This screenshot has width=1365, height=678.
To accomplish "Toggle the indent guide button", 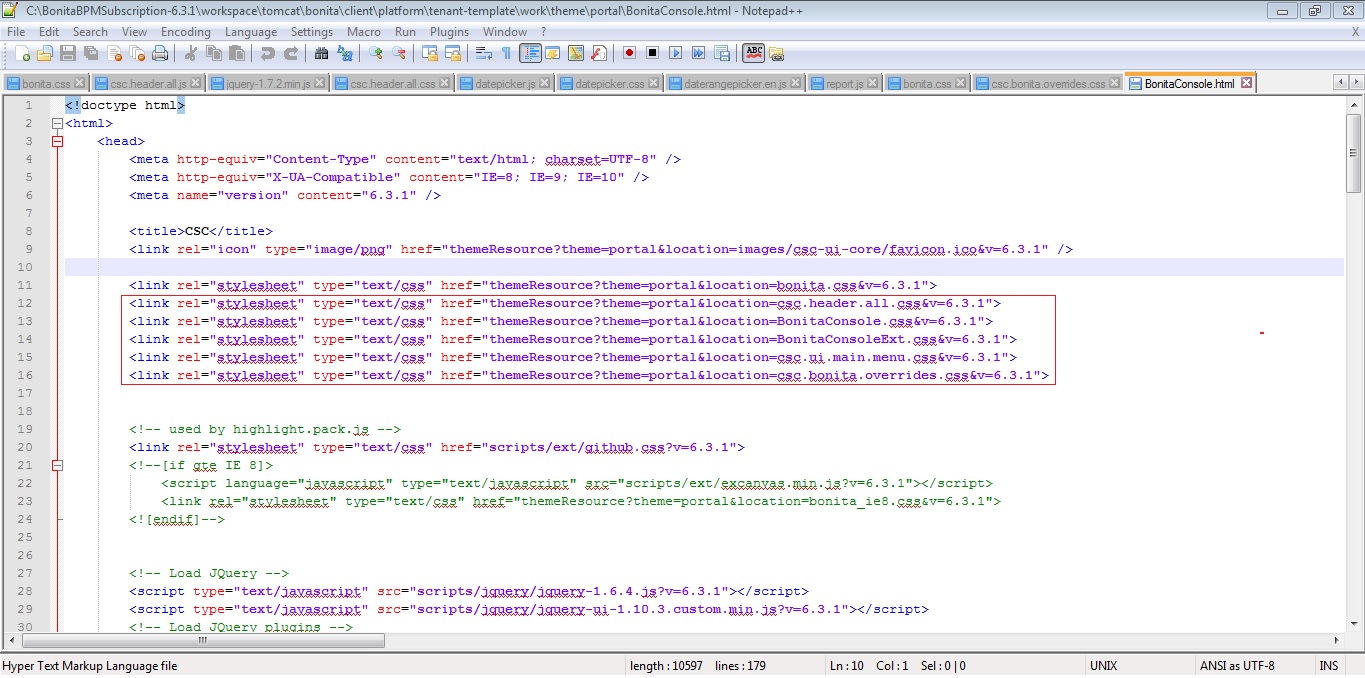I will 530,53.
